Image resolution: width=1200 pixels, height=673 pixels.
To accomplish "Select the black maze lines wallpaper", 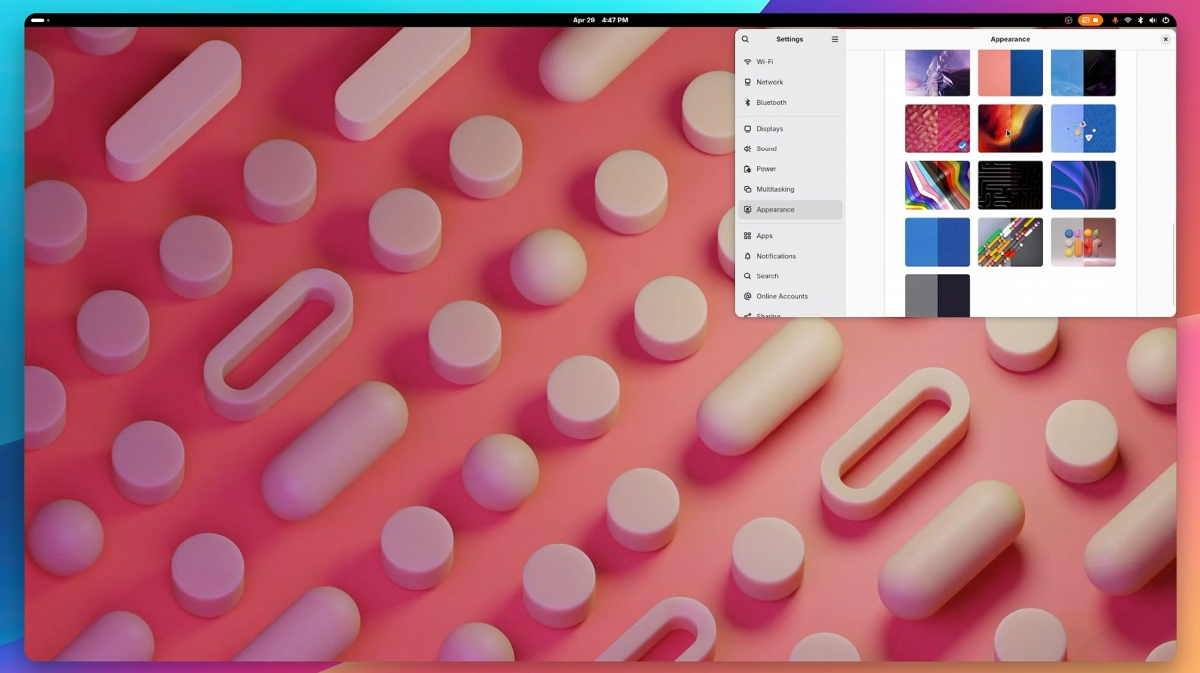I will pos(1010,185).
